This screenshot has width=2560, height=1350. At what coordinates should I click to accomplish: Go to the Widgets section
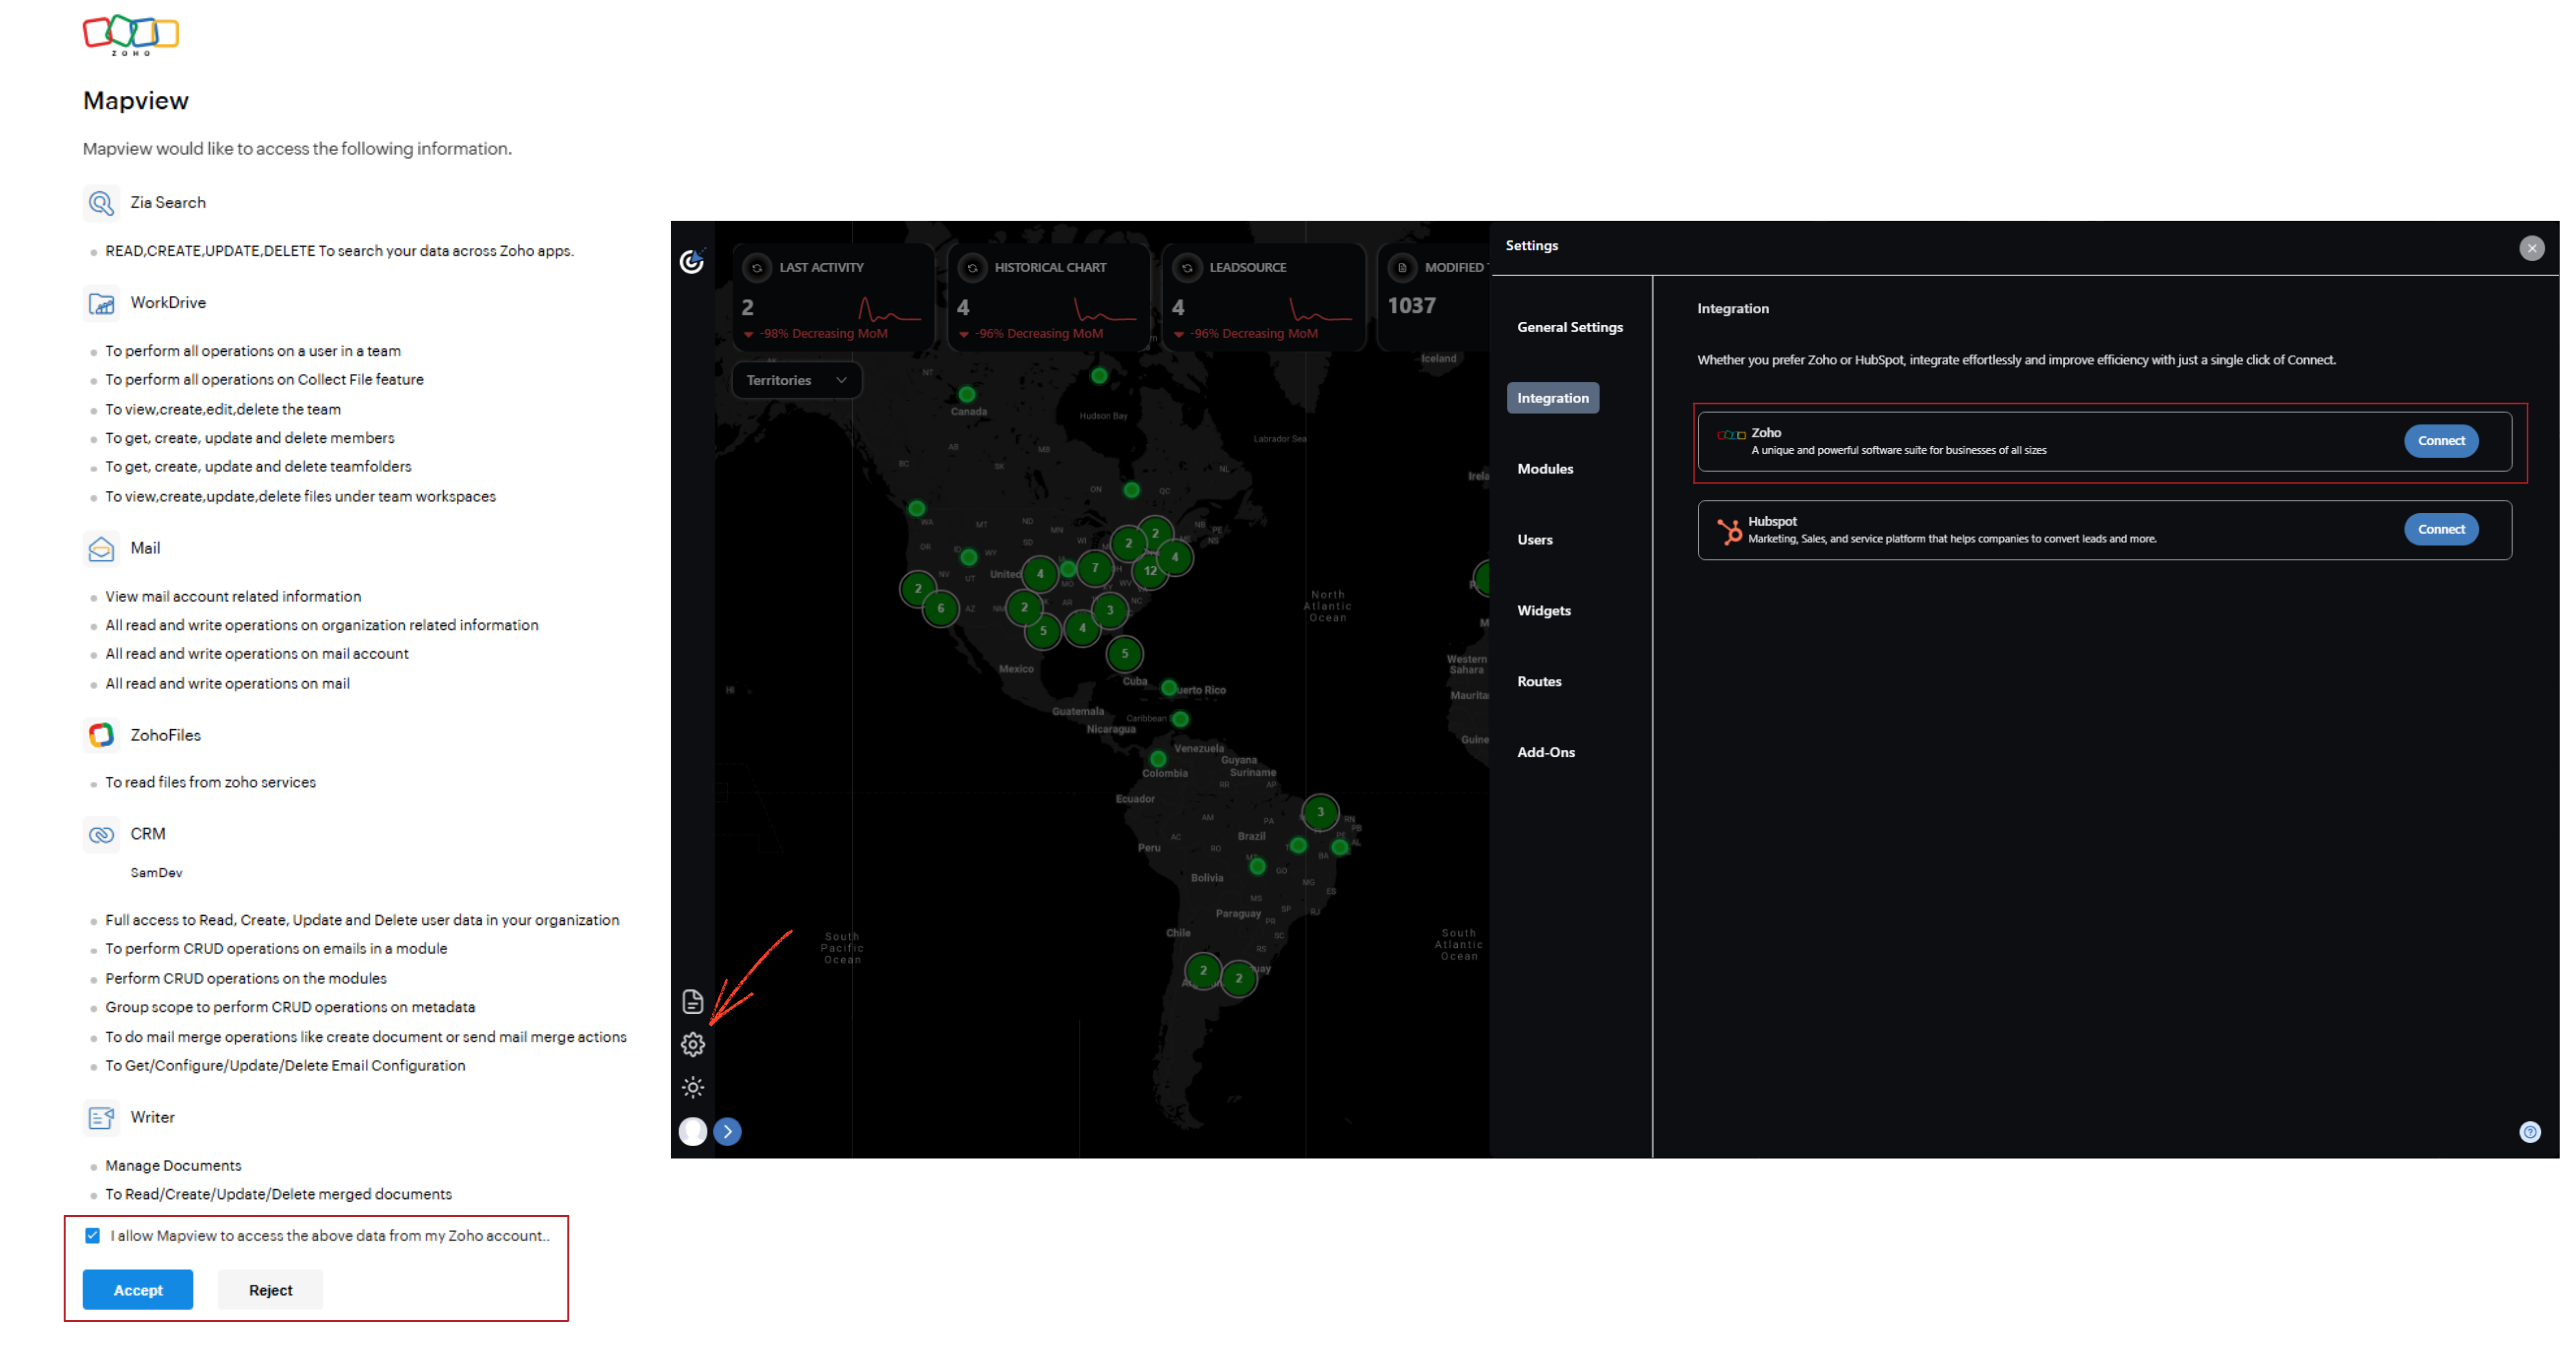pos(1544,610)
